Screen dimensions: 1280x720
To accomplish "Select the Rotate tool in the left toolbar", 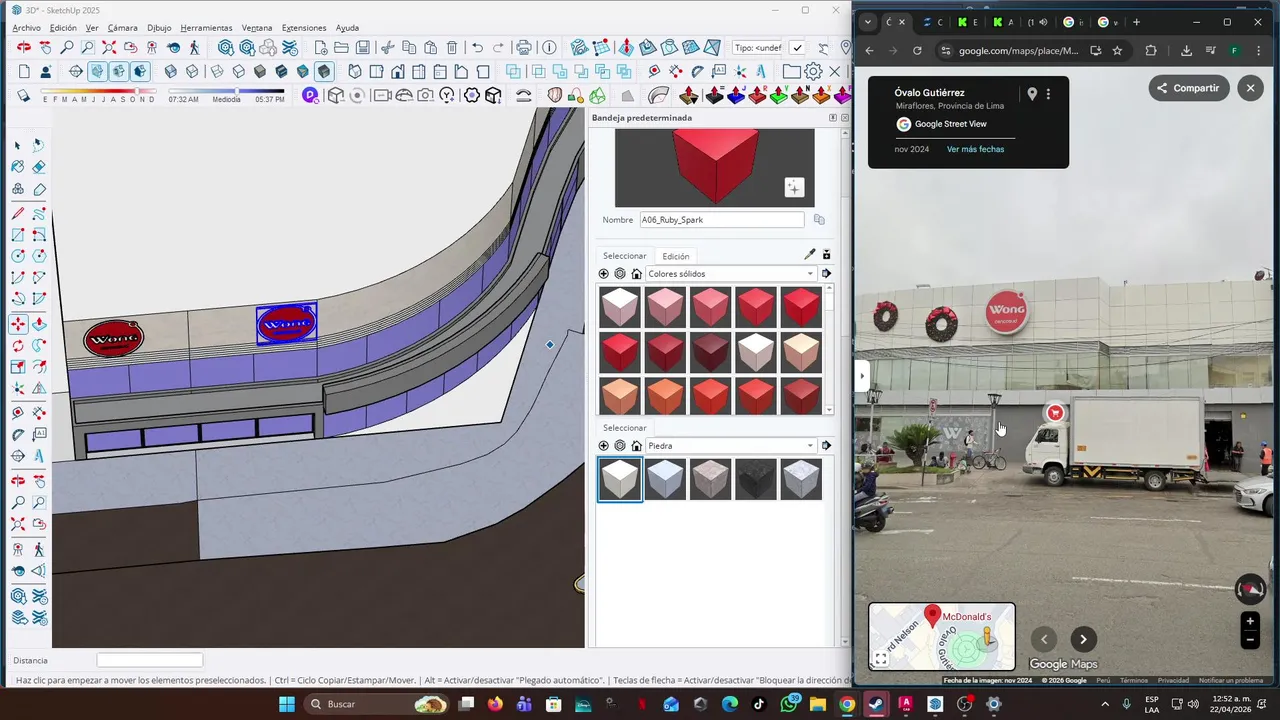I will [x=17, y=345].
